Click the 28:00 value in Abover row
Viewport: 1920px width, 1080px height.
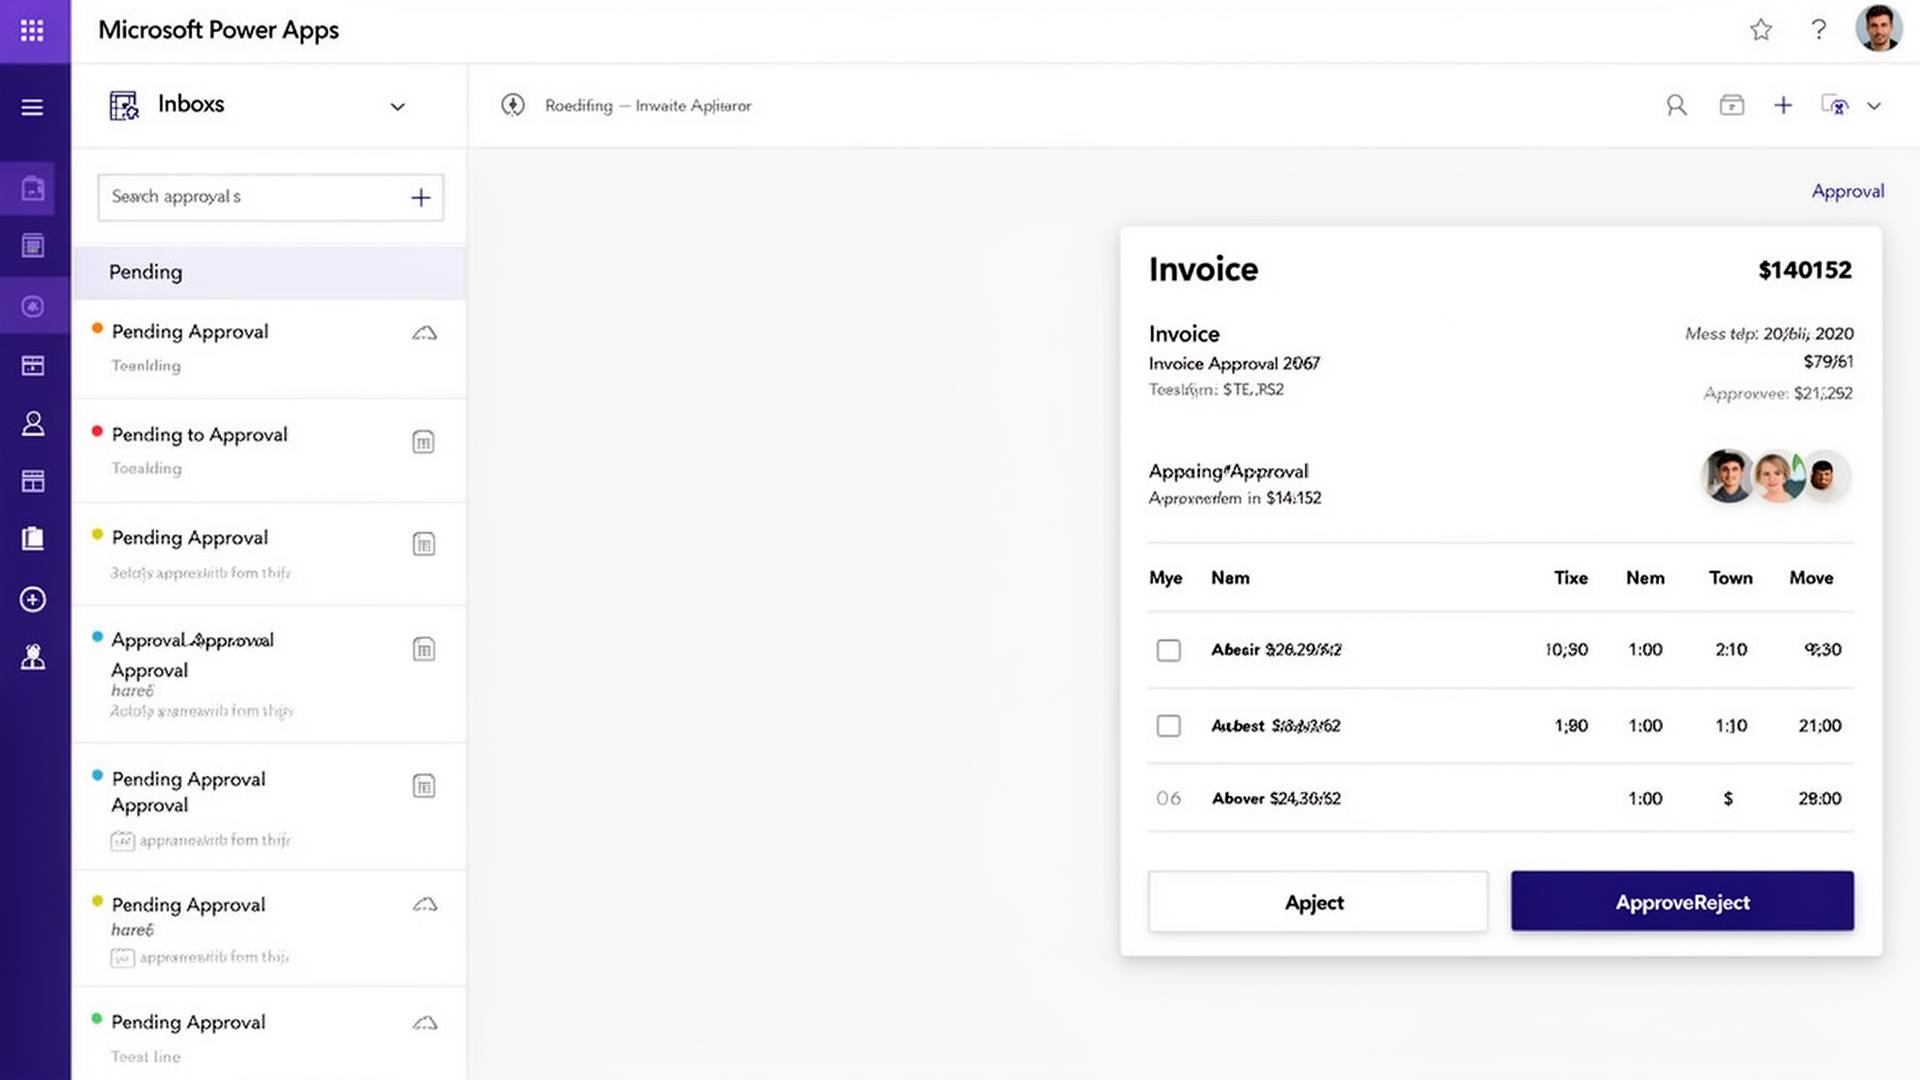pos(1819,798)
